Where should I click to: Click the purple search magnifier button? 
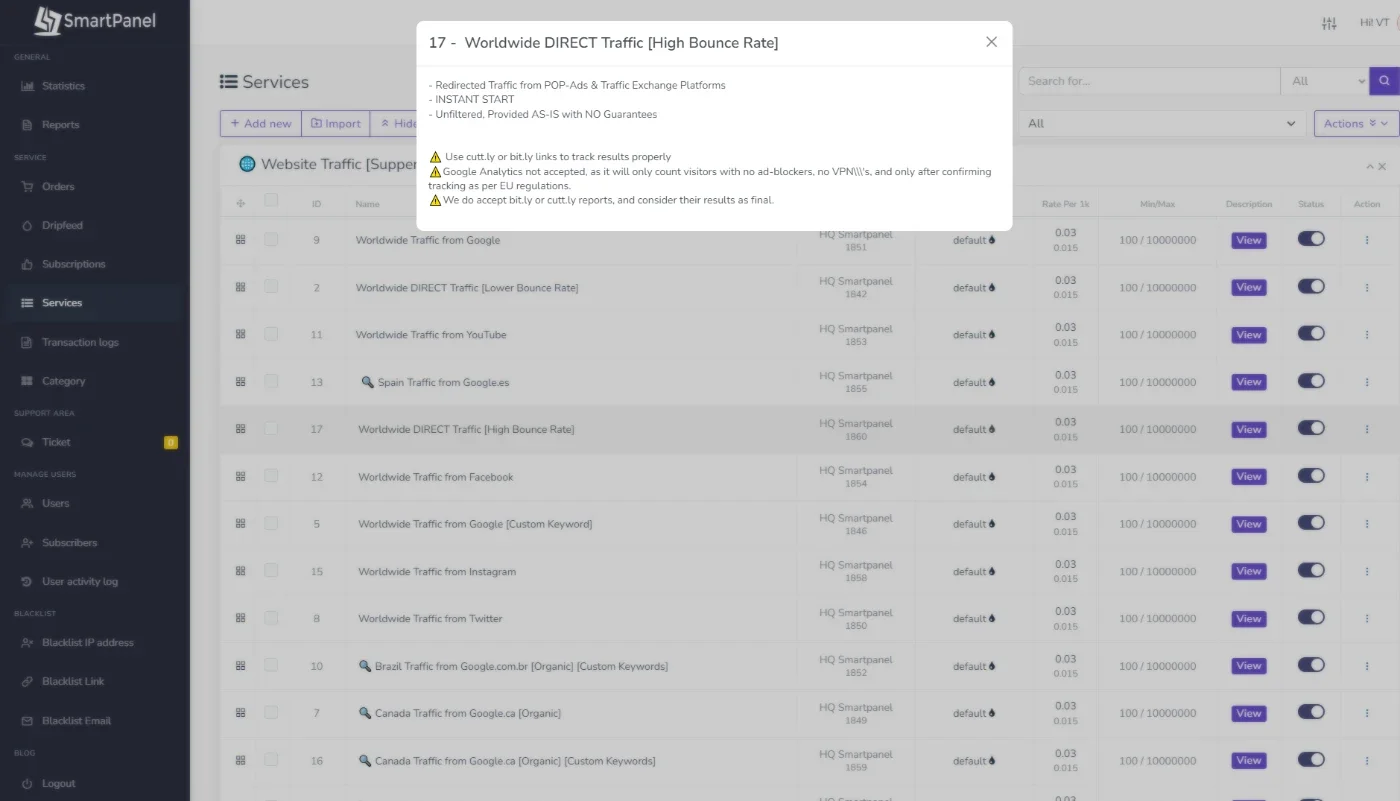(1385, 81)
